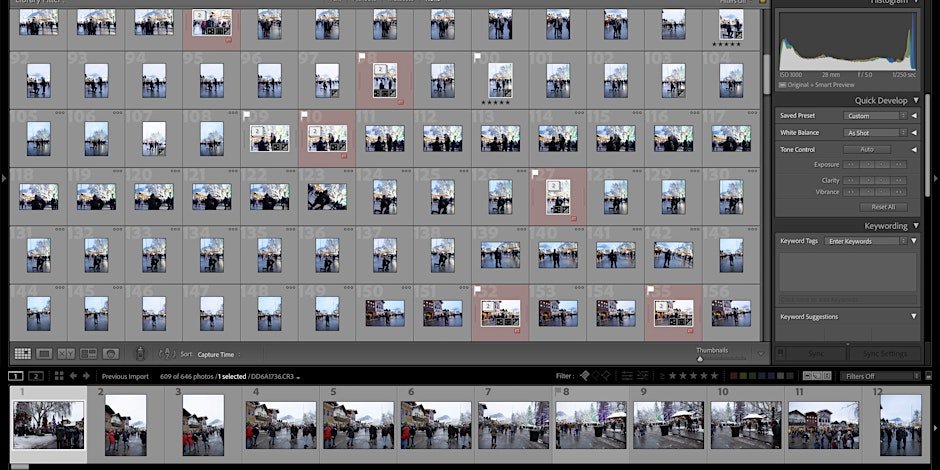The height and width of the screenshot is (470, 940).
Task: Click rating greater-than-or-equal symbol
Action: click(x=662, y=376)
